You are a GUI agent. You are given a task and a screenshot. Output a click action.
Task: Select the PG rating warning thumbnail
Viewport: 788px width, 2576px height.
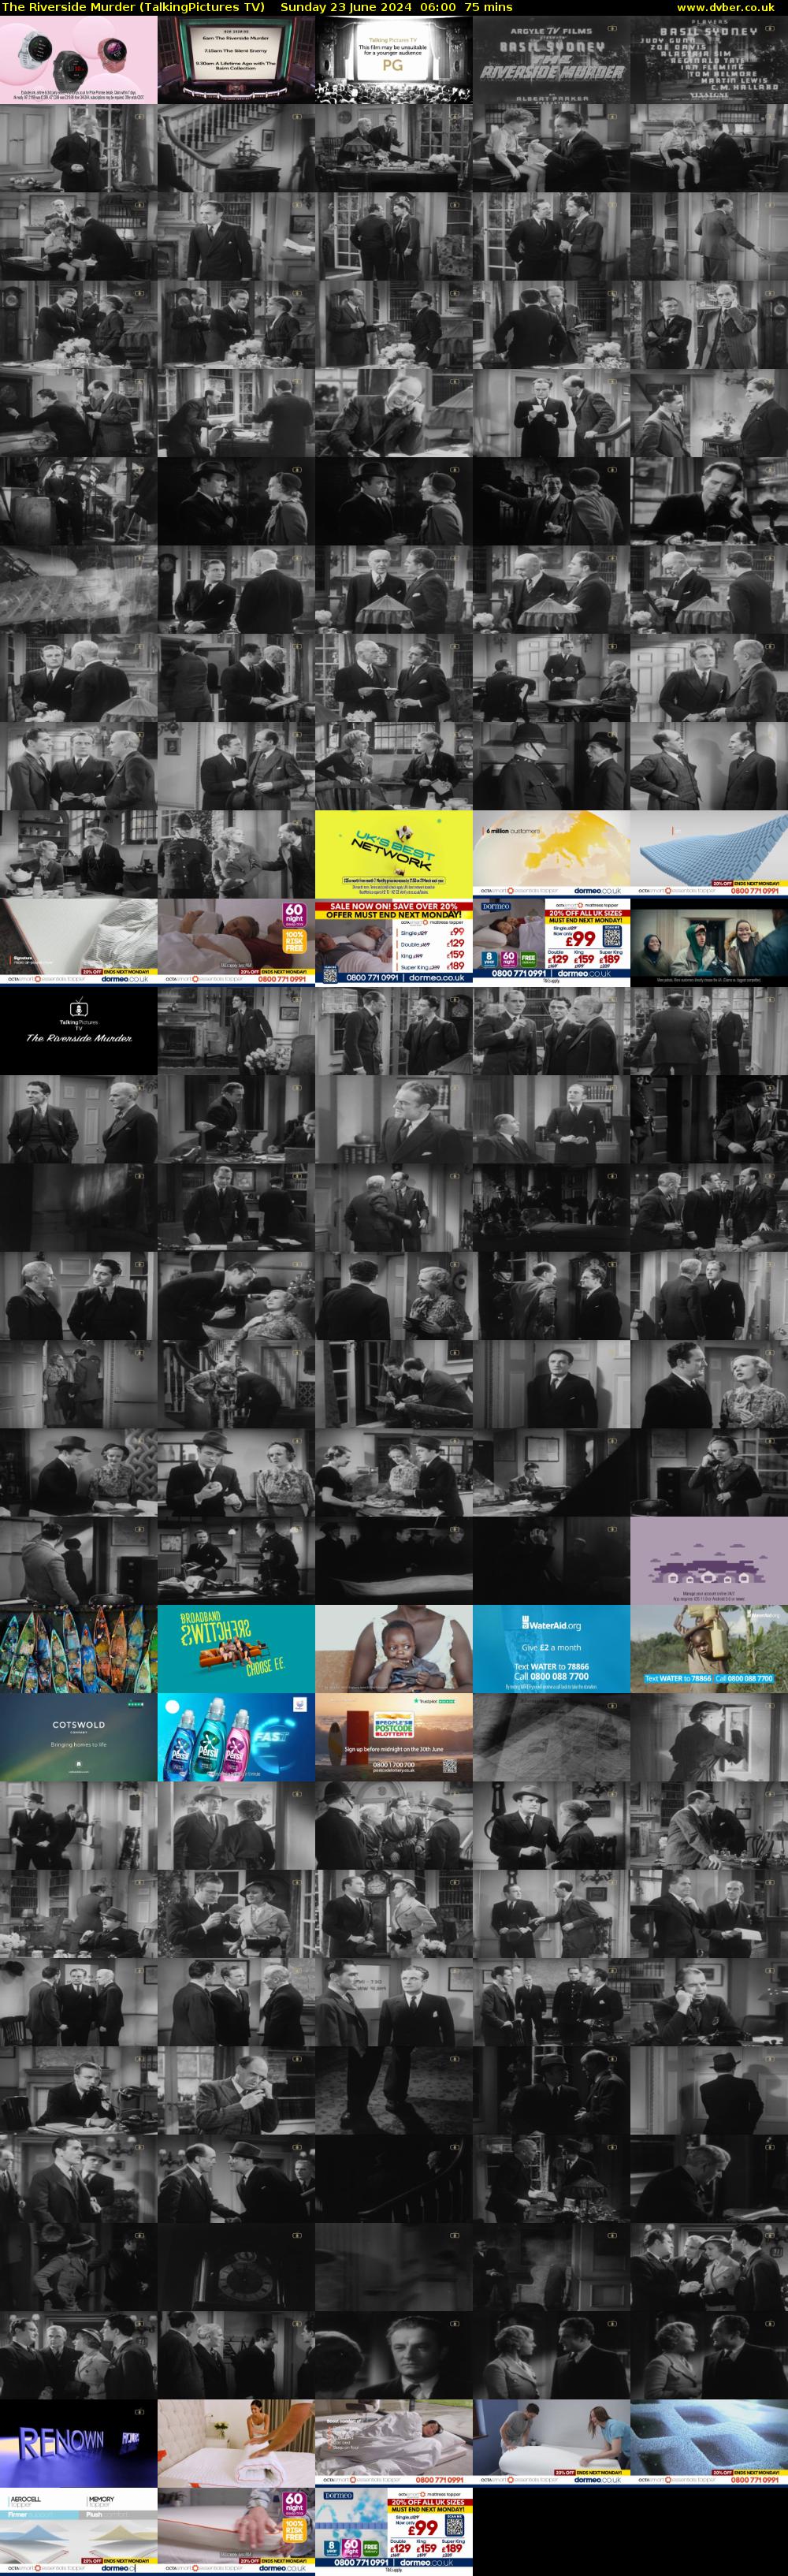click(394, 60)
